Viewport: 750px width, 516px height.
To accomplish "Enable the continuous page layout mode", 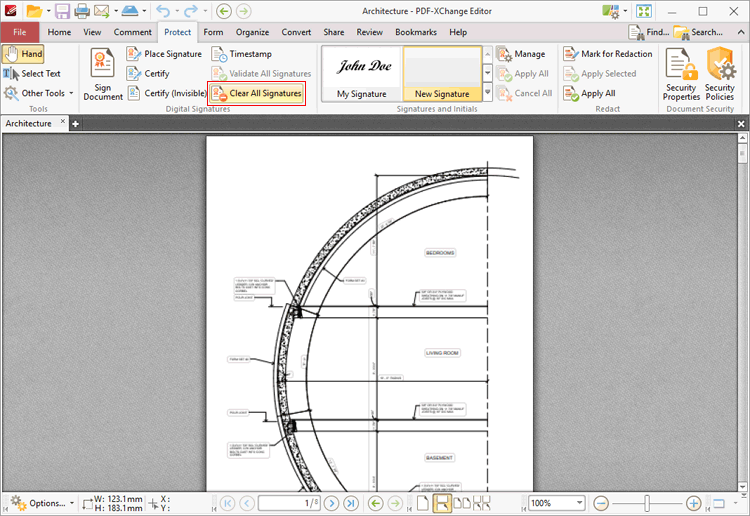I will [x=441, y=503].
